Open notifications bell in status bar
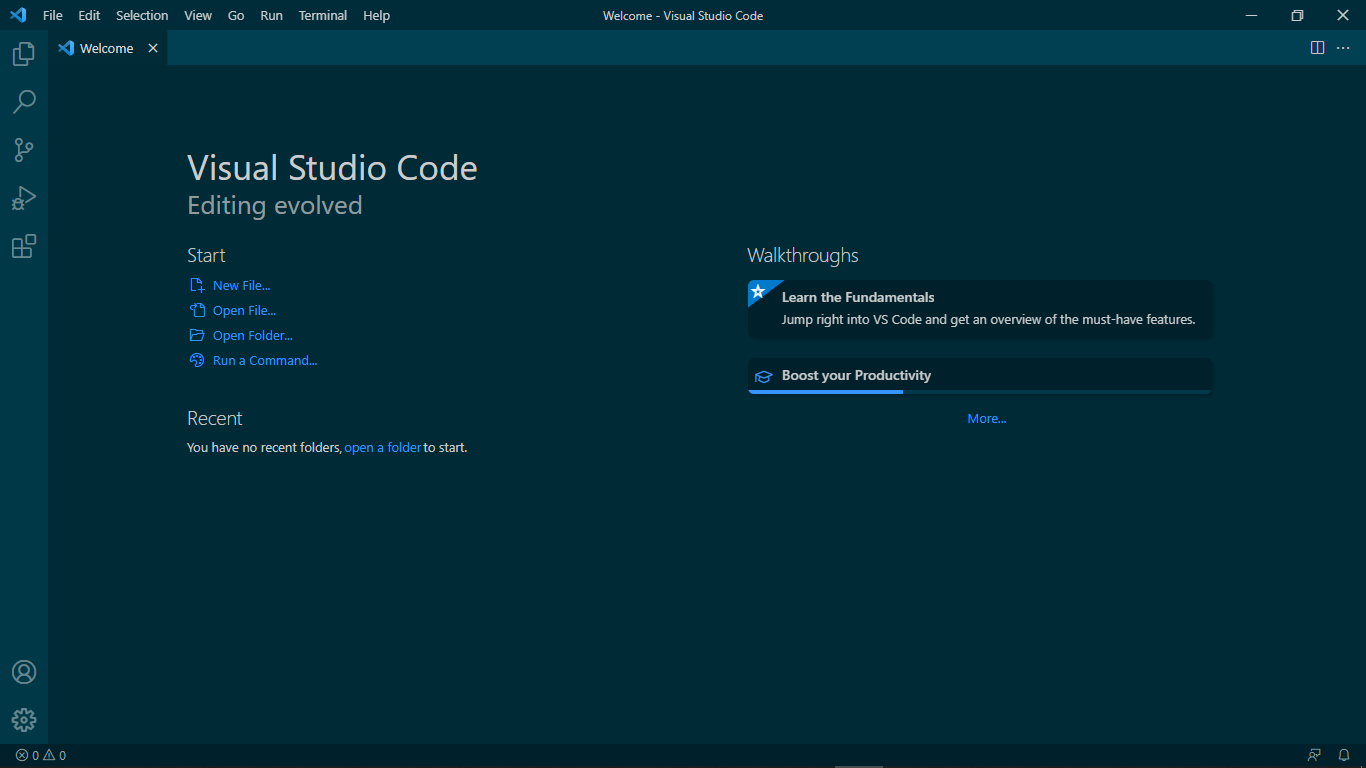This screenshot has height=768, width=1366. pyautogui.click(x=1344, y=756)
